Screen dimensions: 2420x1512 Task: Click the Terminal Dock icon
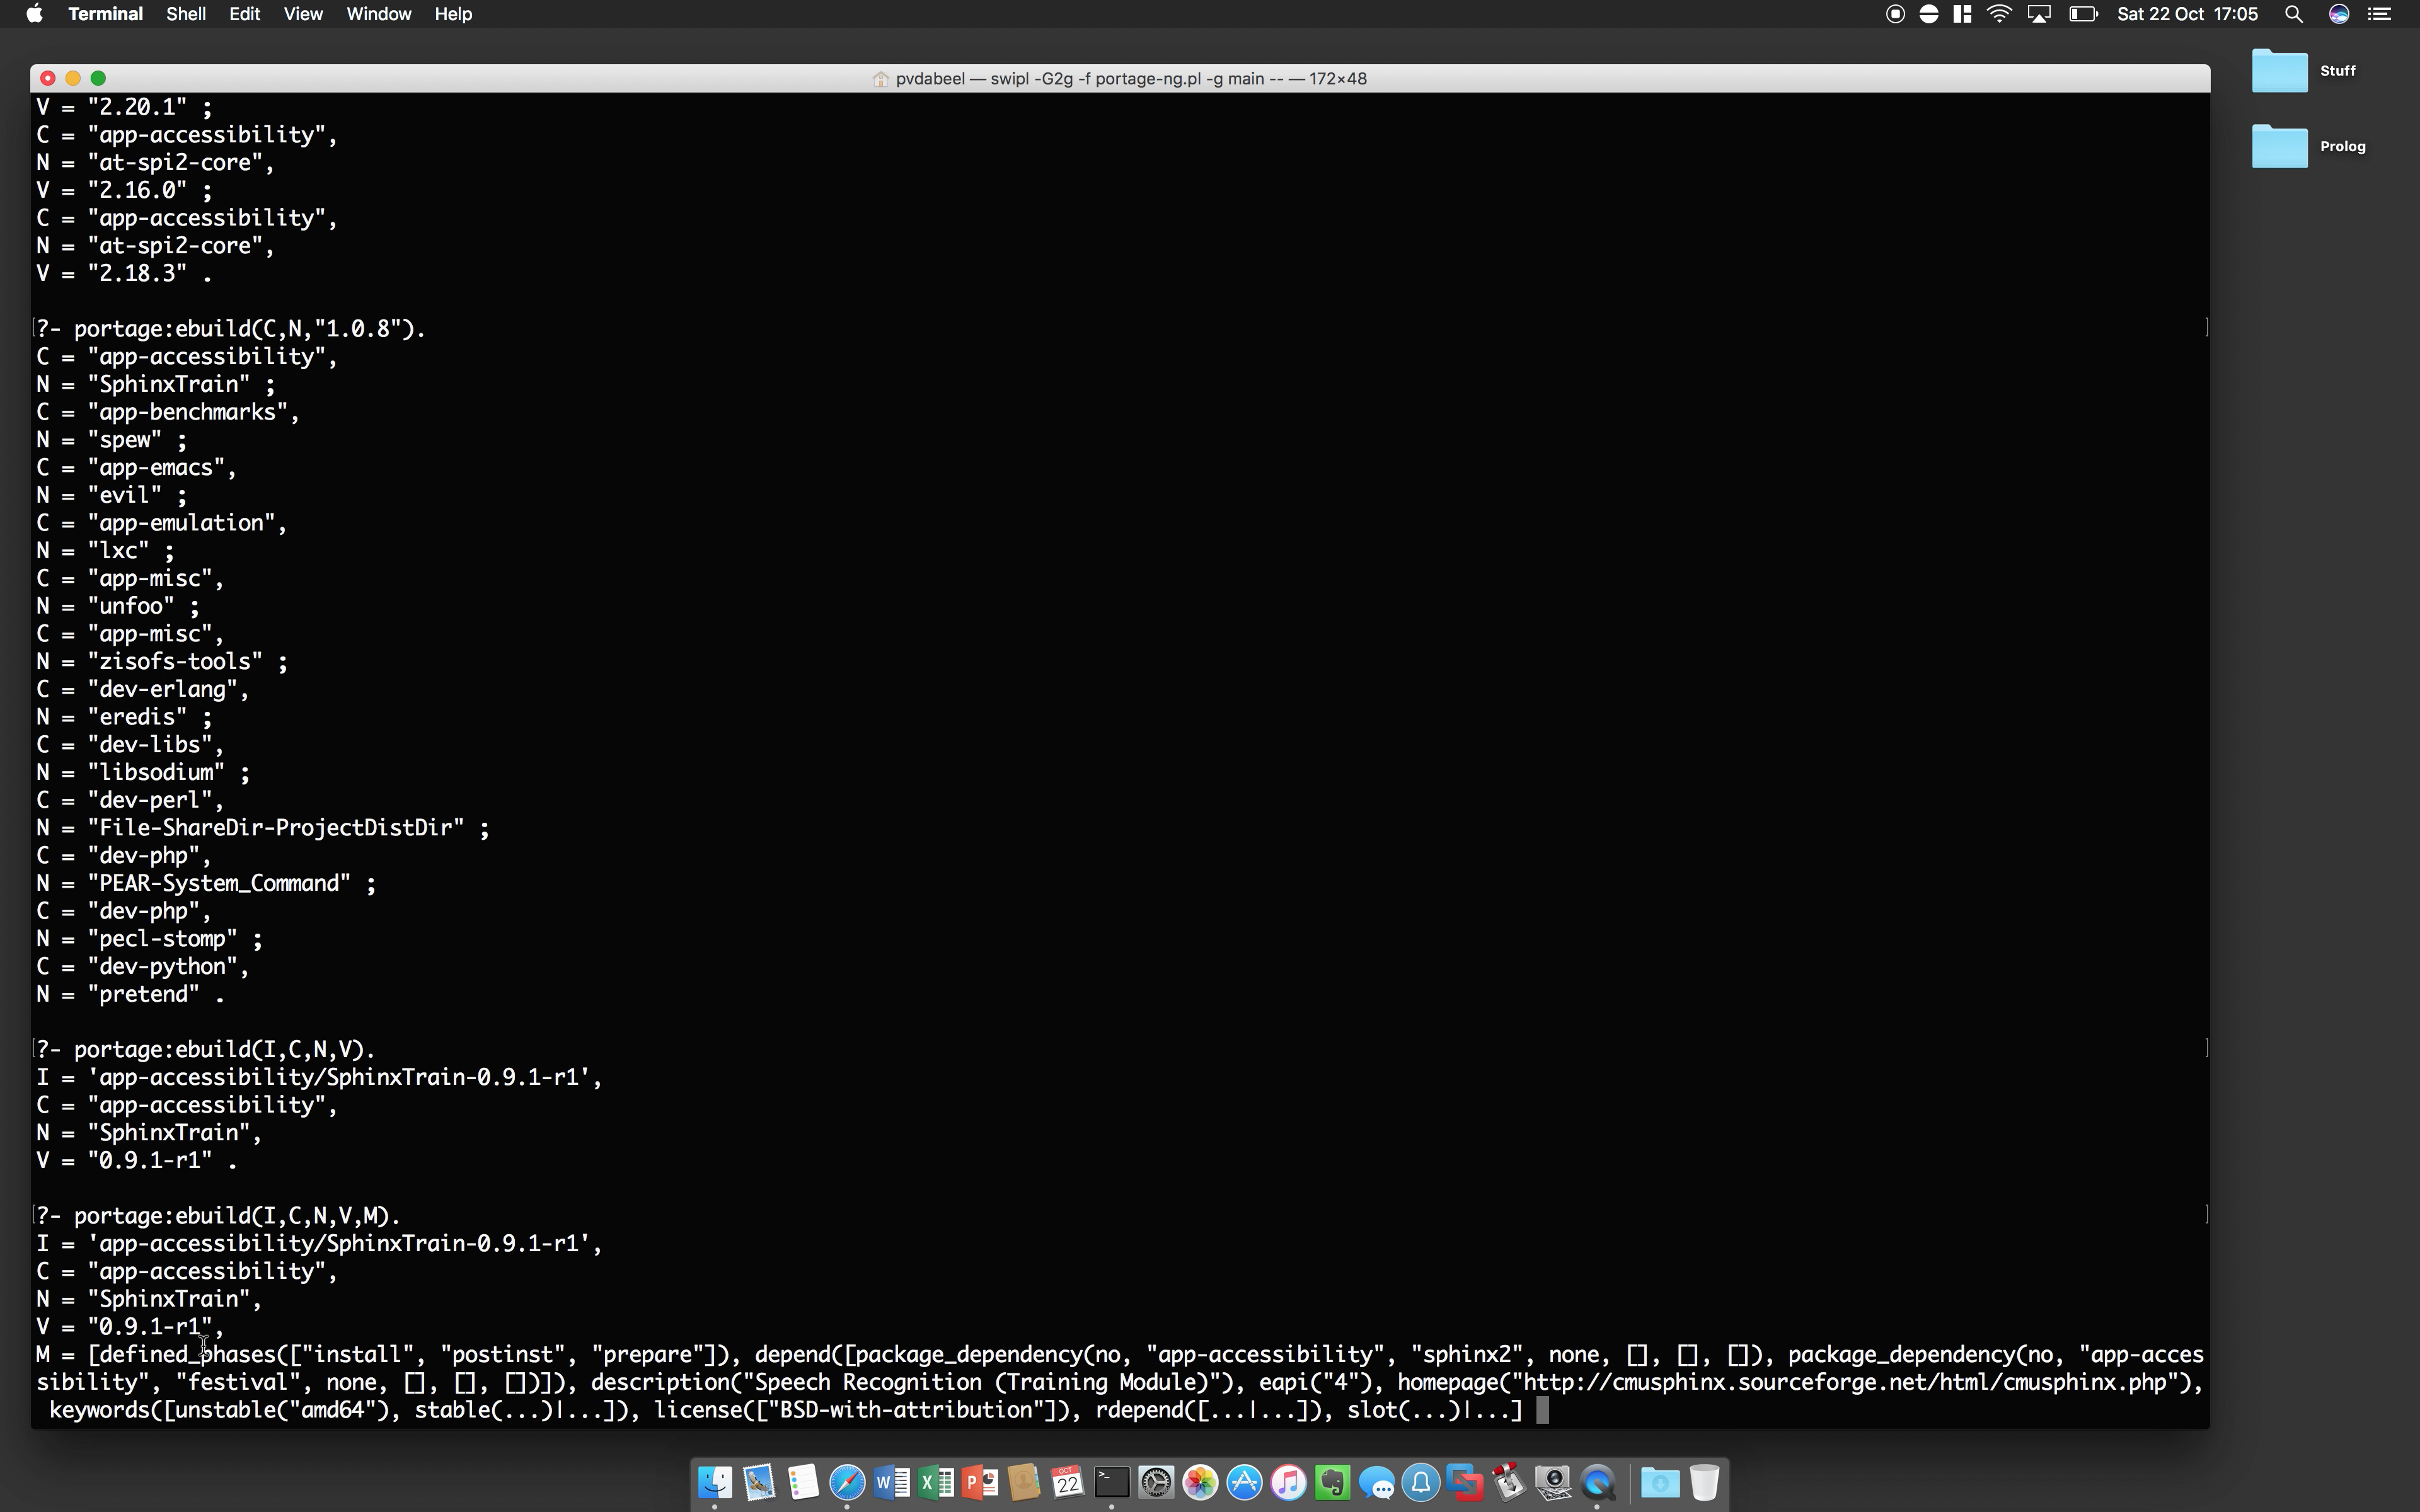(1111, 1482)
